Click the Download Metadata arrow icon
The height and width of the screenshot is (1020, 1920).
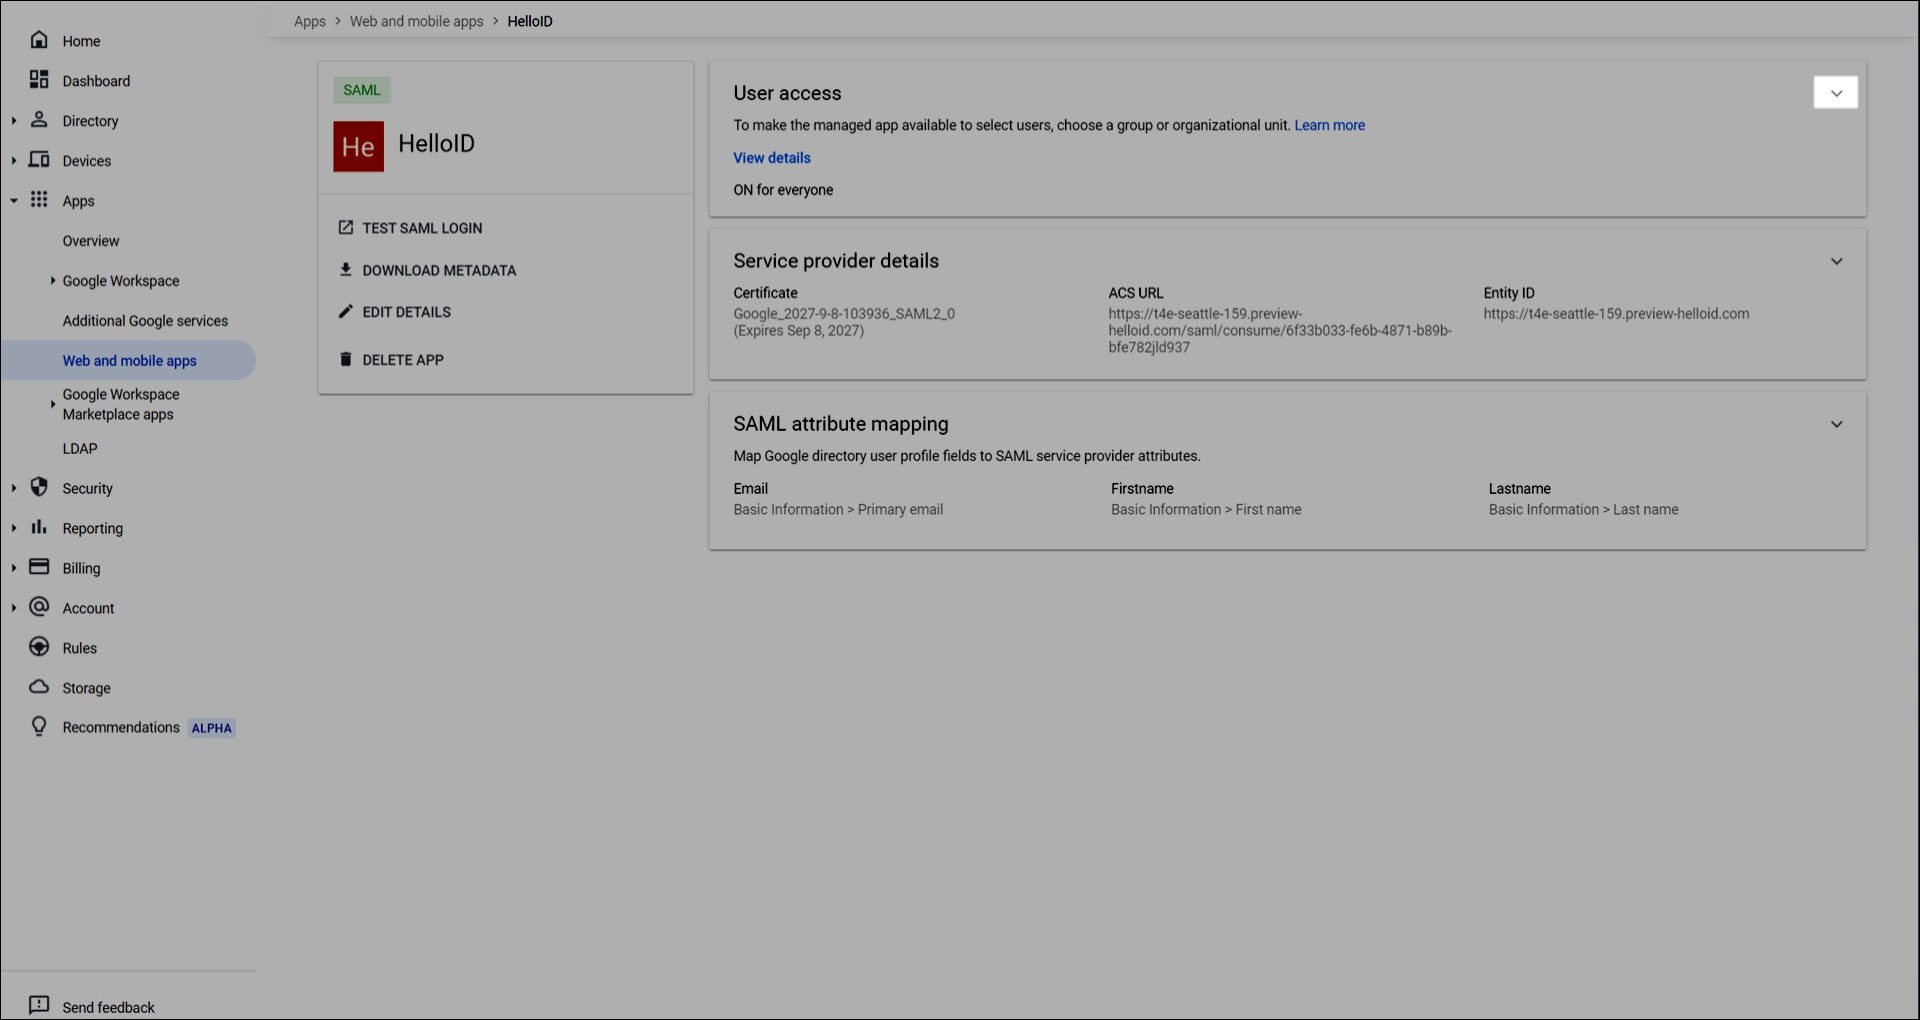coord(346,269)
